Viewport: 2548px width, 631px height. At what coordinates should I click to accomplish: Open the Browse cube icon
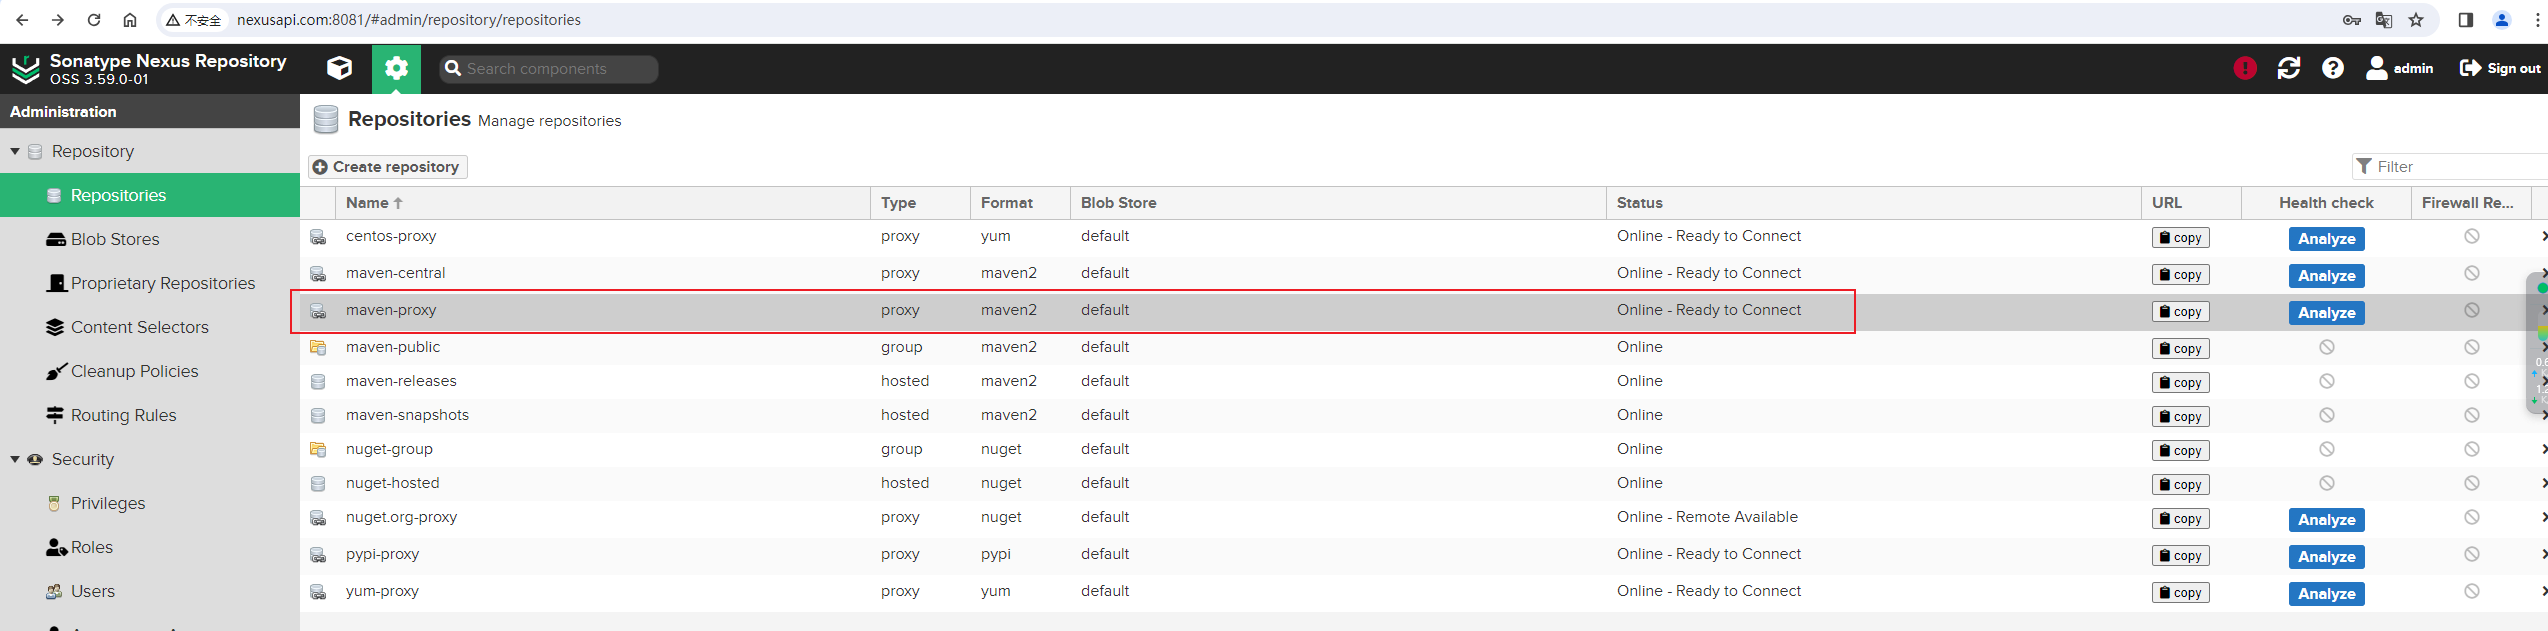[x=340, y=68]
